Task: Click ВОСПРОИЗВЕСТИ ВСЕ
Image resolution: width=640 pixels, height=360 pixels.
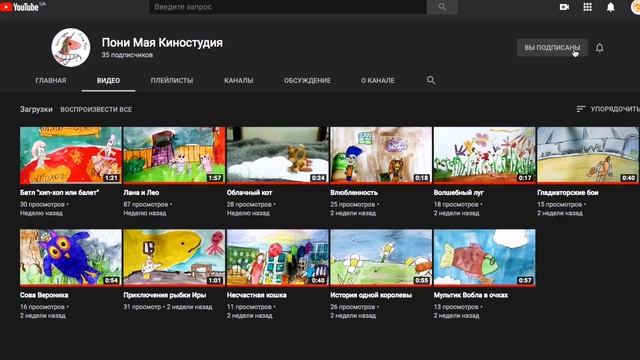Action: [x=96, y=109]
